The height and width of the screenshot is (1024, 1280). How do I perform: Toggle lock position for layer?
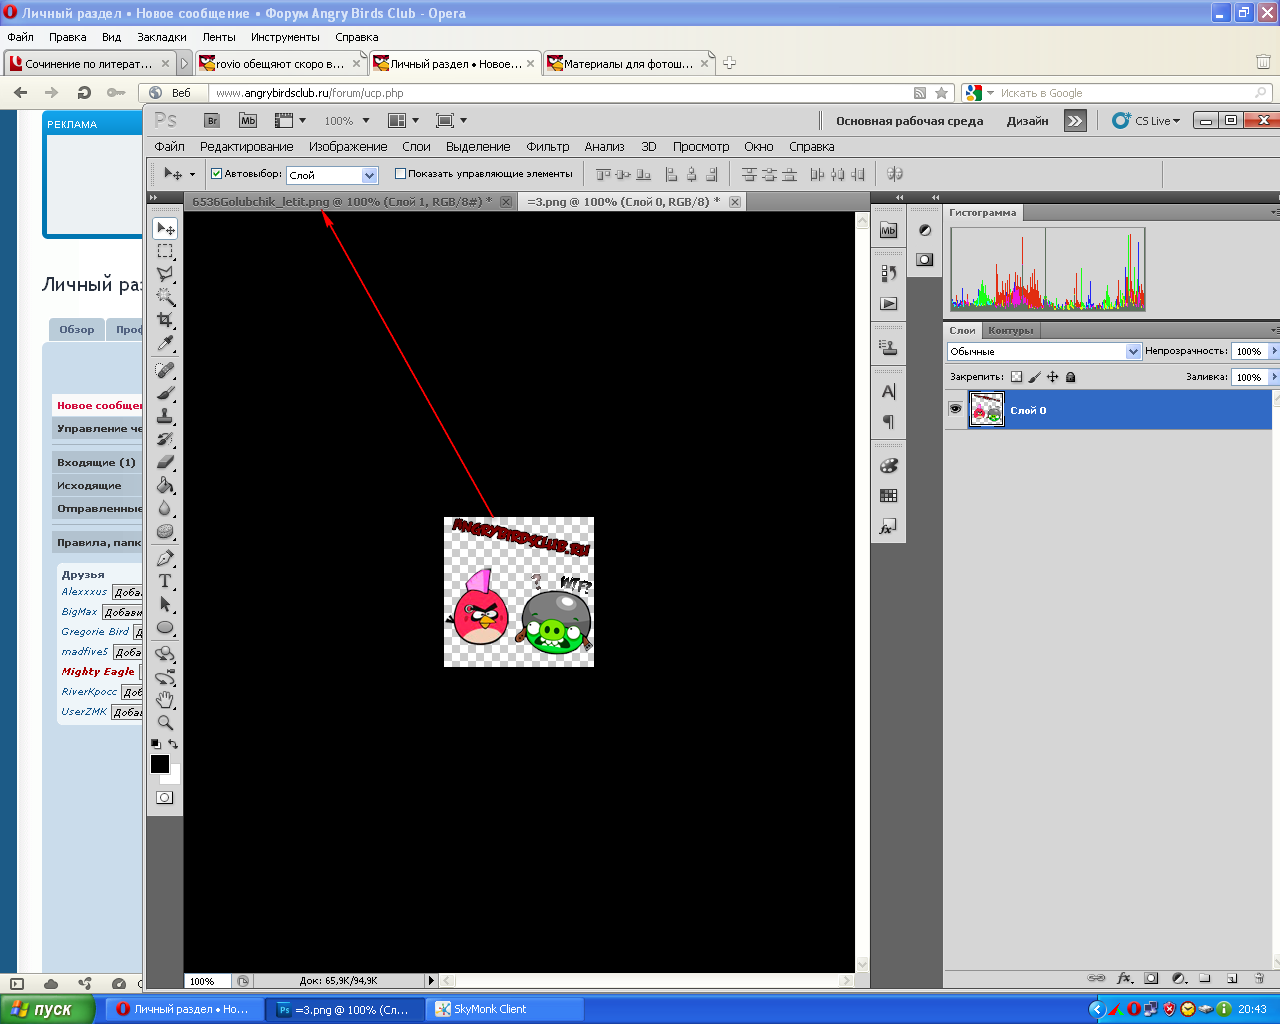point(1052,377)
